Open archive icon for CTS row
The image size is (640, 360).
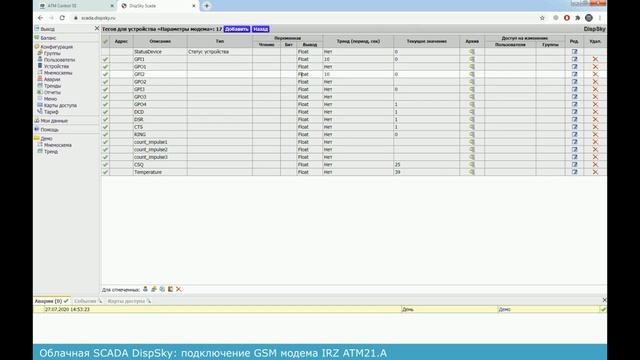(x=472, y=127)
